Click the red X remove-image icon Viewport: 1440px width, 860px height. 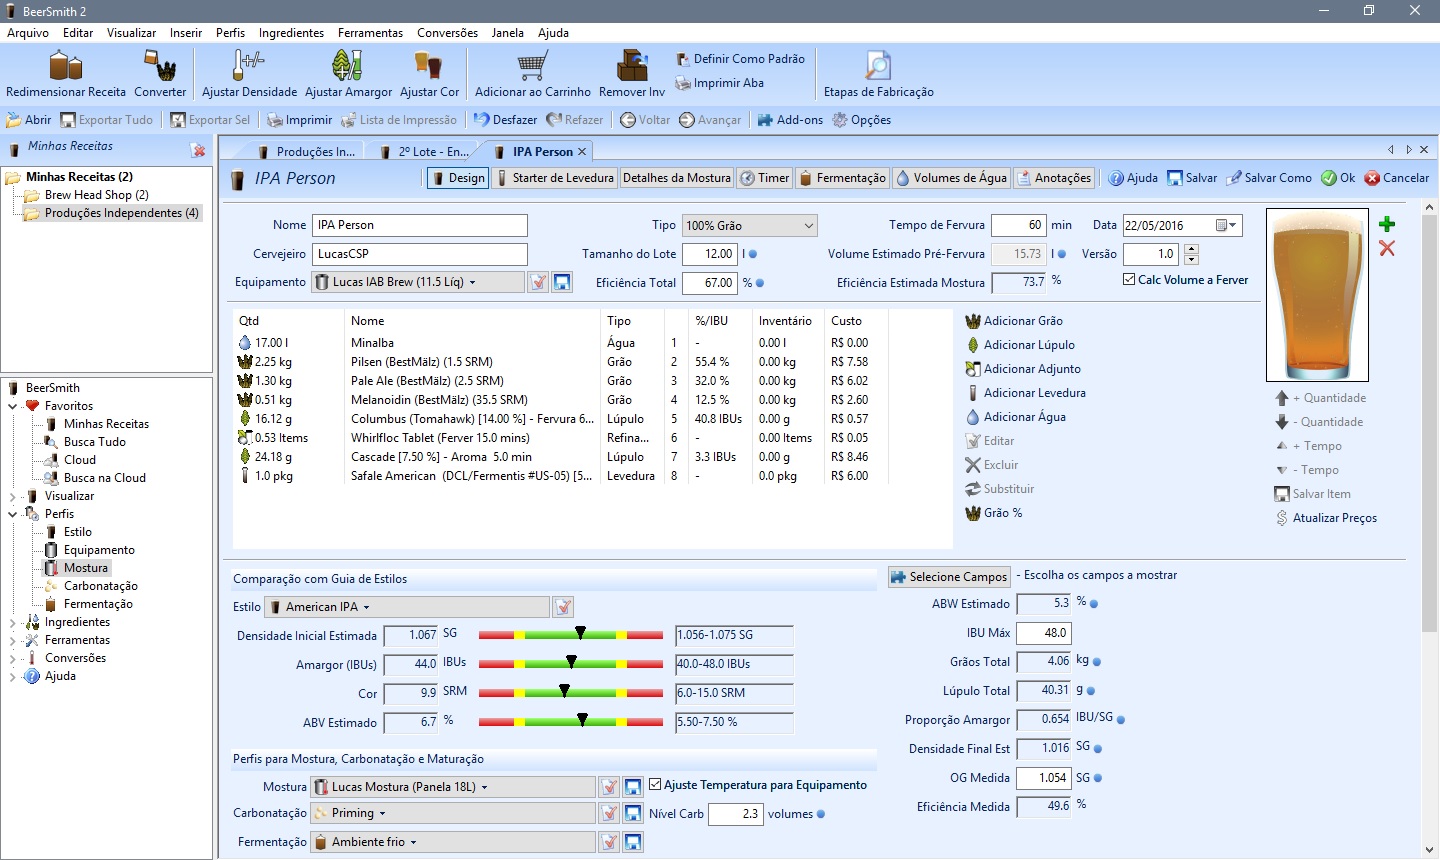point(1387,248)
